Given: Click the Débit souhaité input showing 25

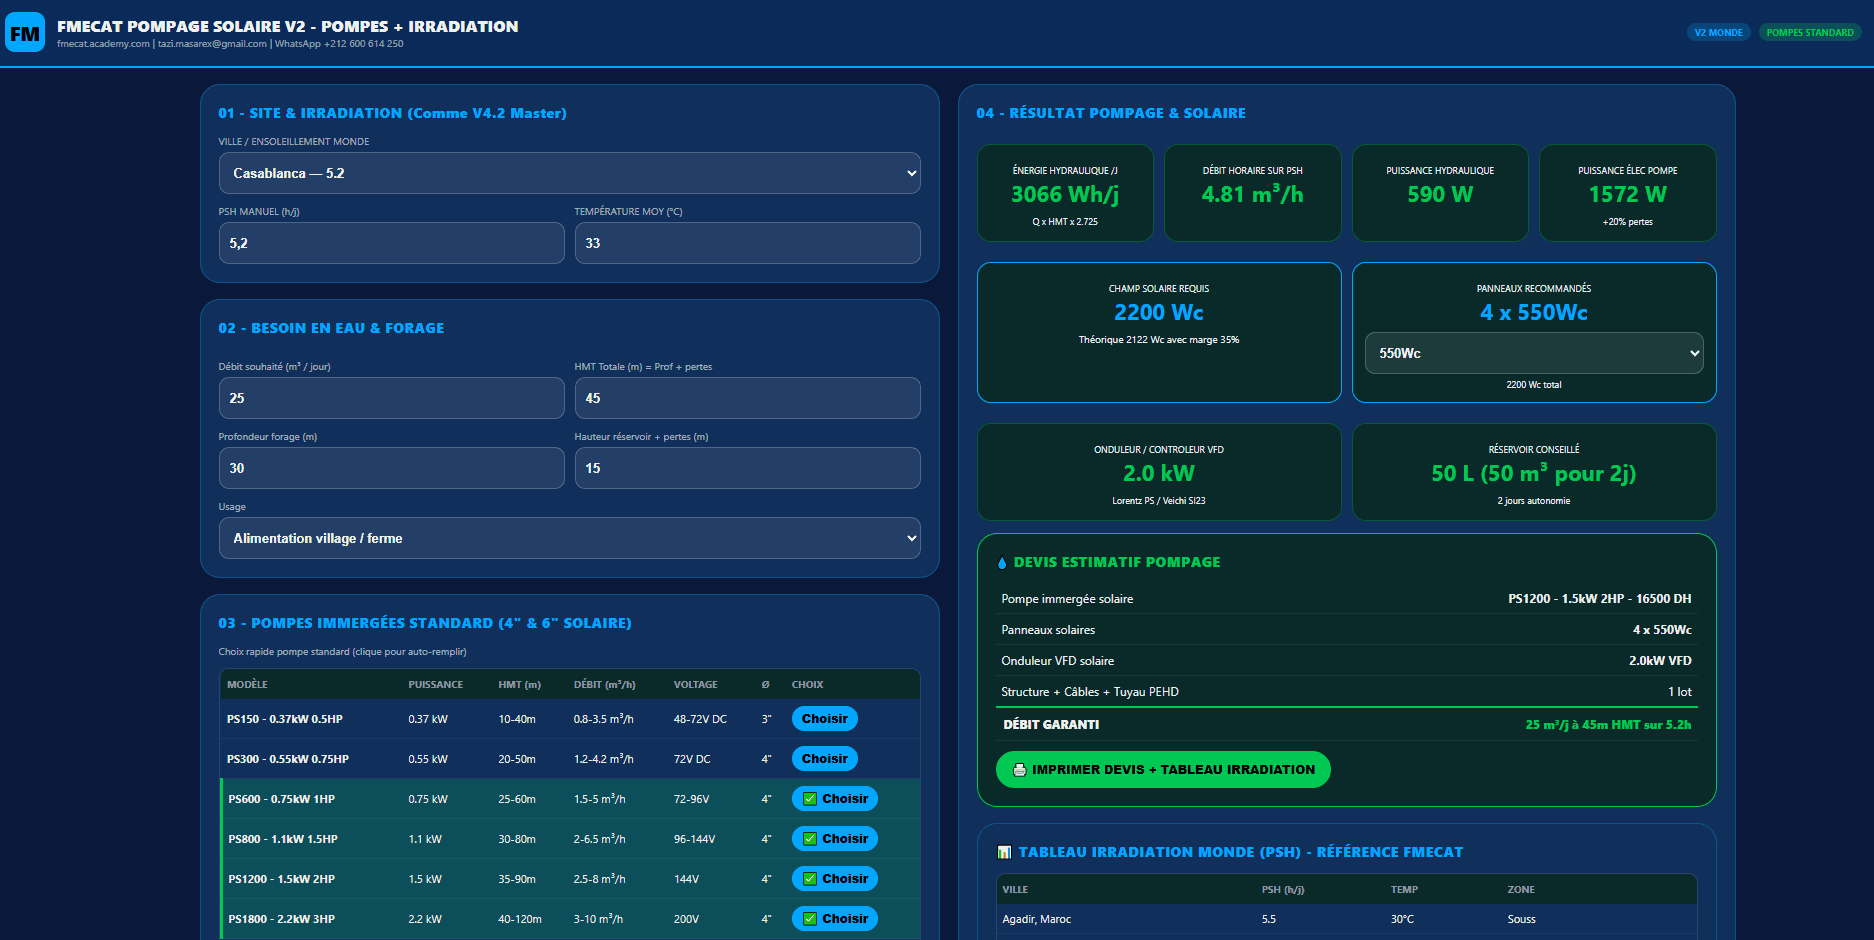Looking at the screenshot, I should (x=392, y=398).
